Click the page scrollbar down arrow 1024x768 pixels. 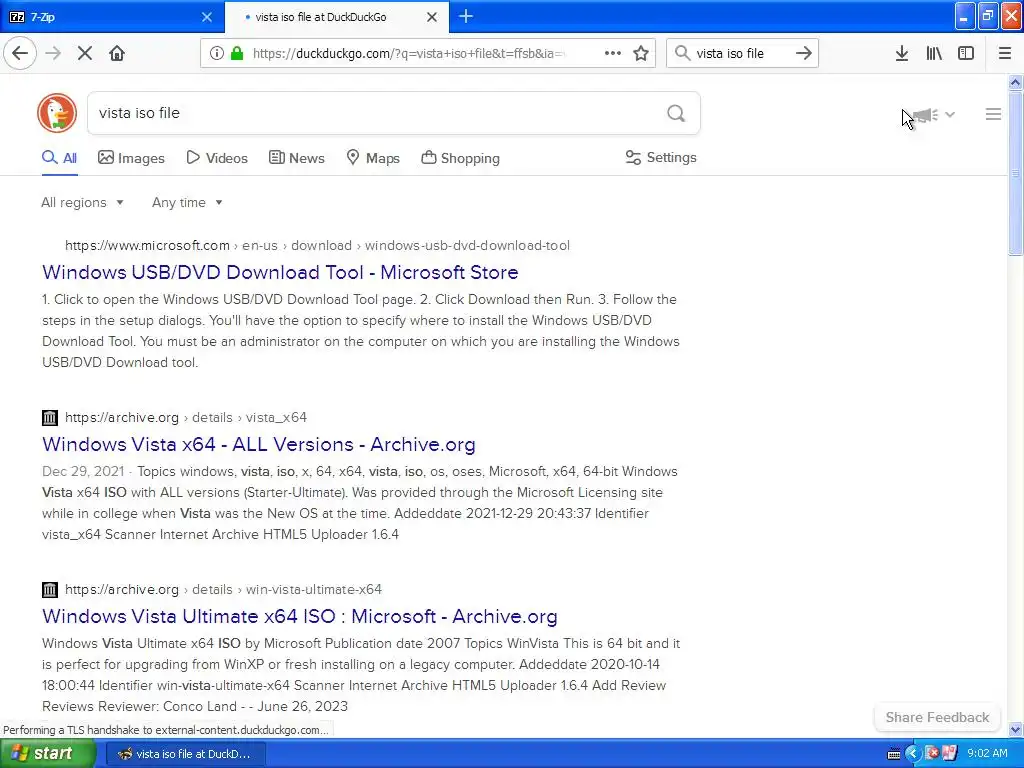pos(1015,729)
